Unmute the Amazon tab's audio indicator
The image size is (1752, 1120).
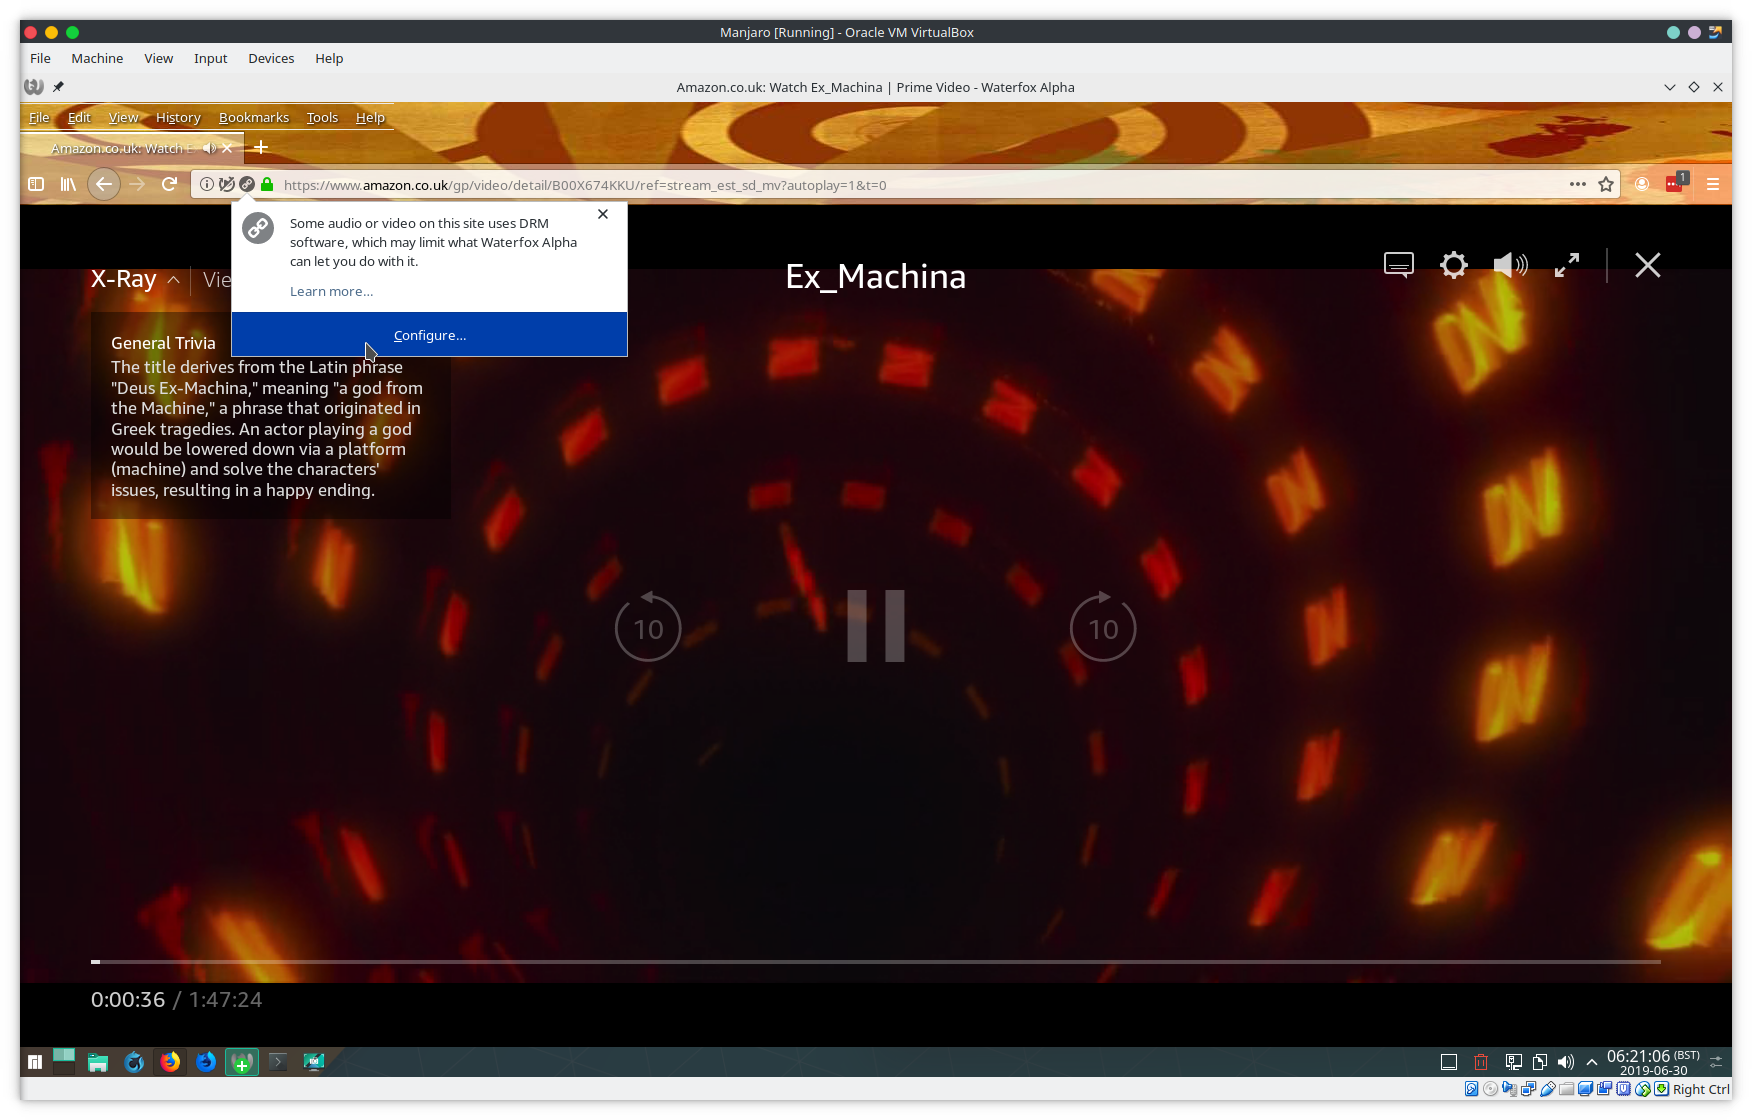[x=209, y=147]
